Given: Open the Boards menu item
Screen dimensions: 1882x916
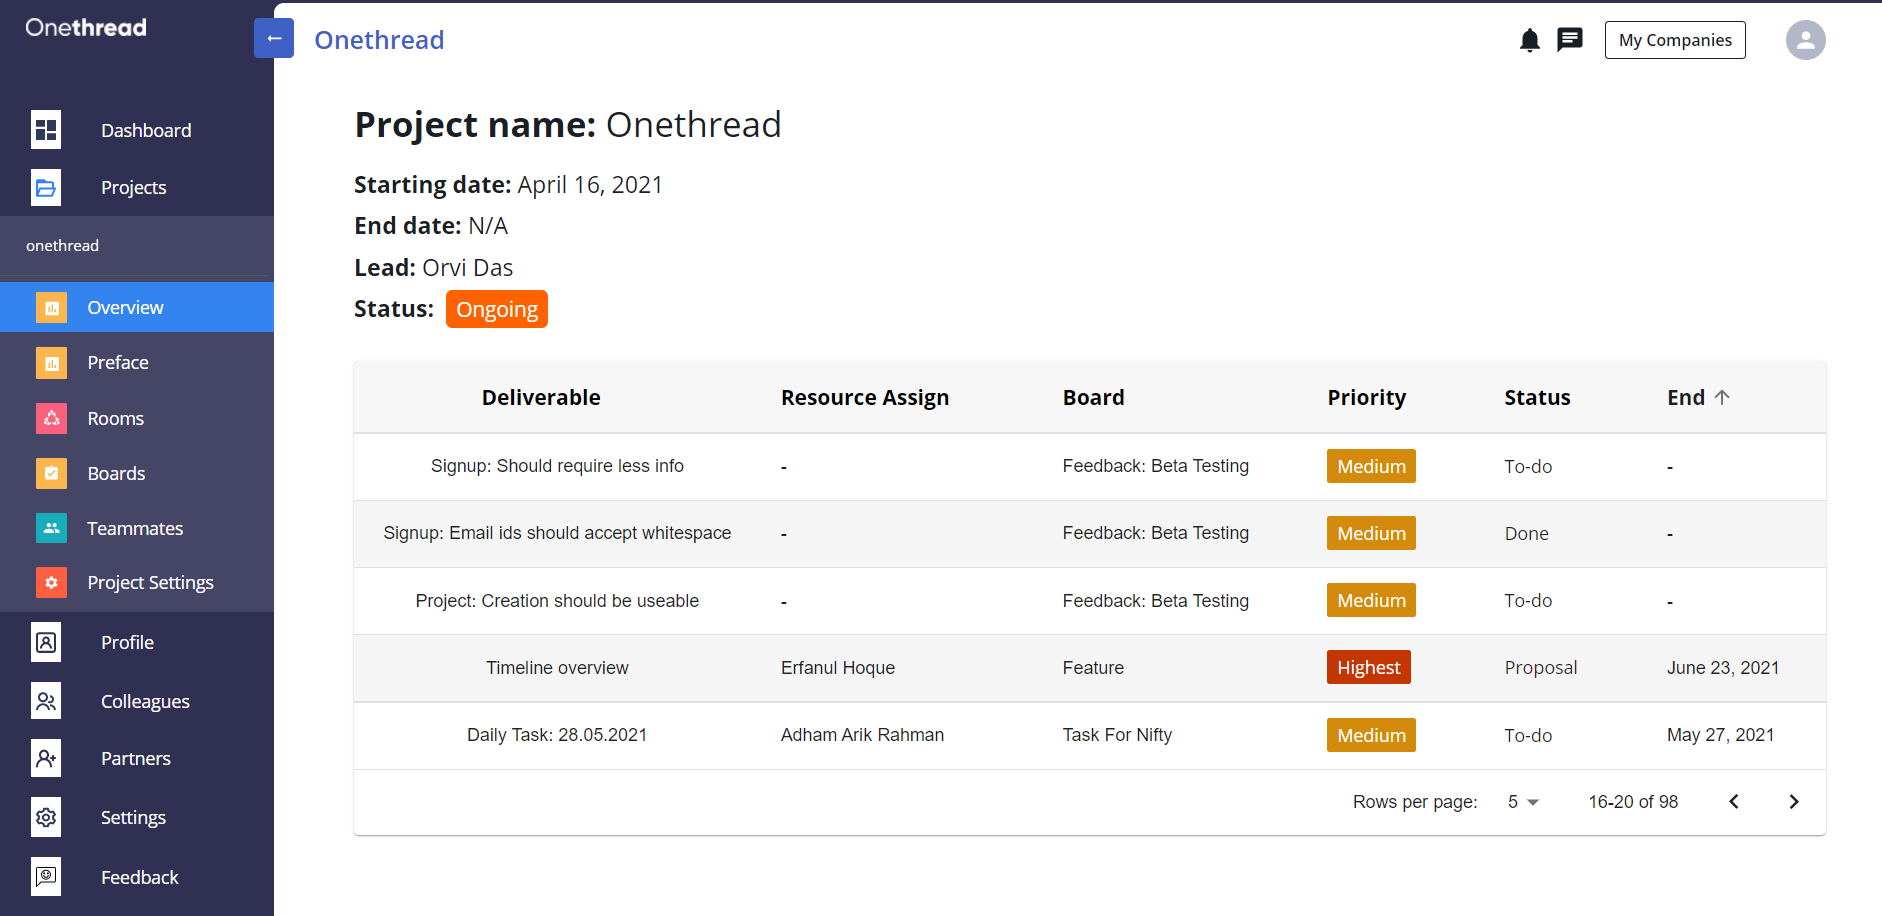Looking at the screenshot, I should tap(116, 473).
